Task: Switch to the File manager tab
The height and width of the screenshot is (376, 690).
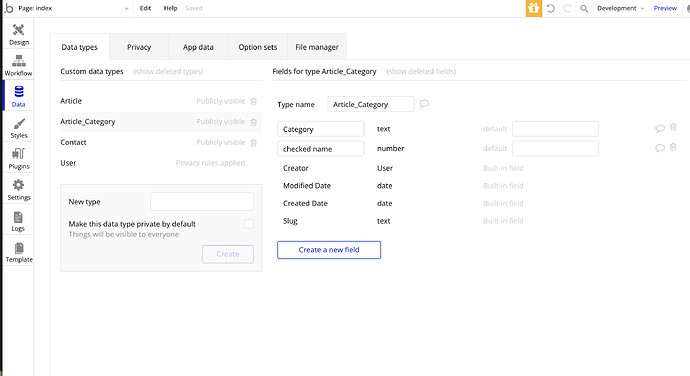Action: pos(317,47)
